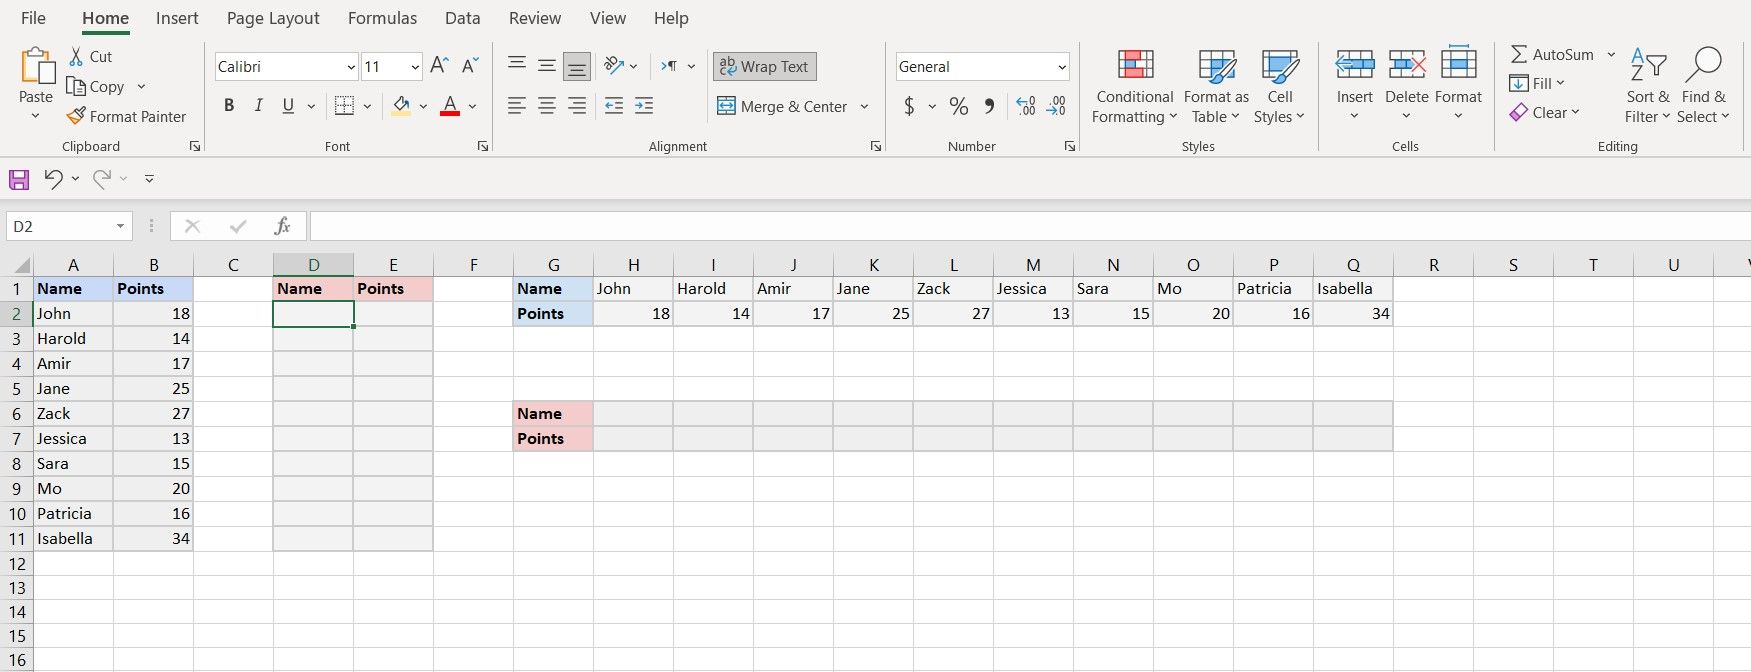Open the Page Layout tab
1751x672 pixels.
[x=273, y=18]
